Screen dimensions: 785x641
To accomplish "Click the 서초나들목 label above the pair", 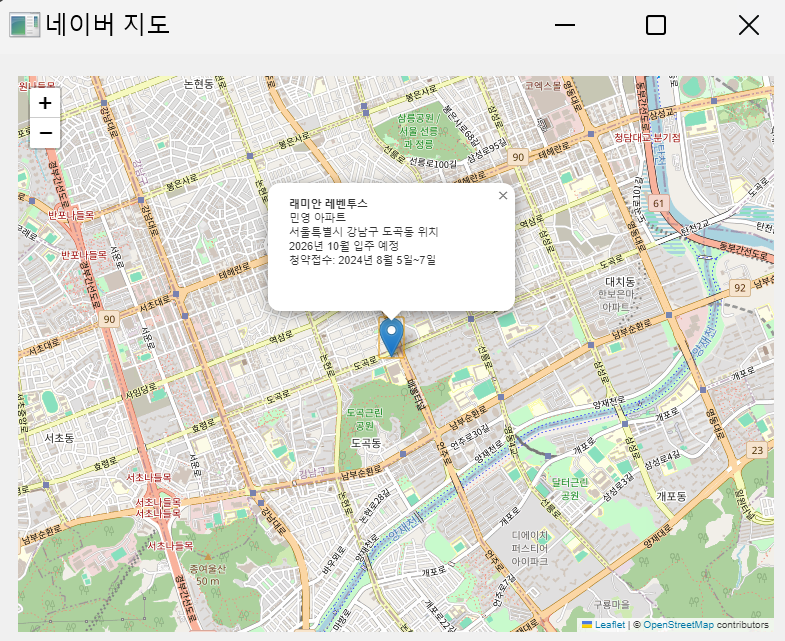I will coord(148,477).
